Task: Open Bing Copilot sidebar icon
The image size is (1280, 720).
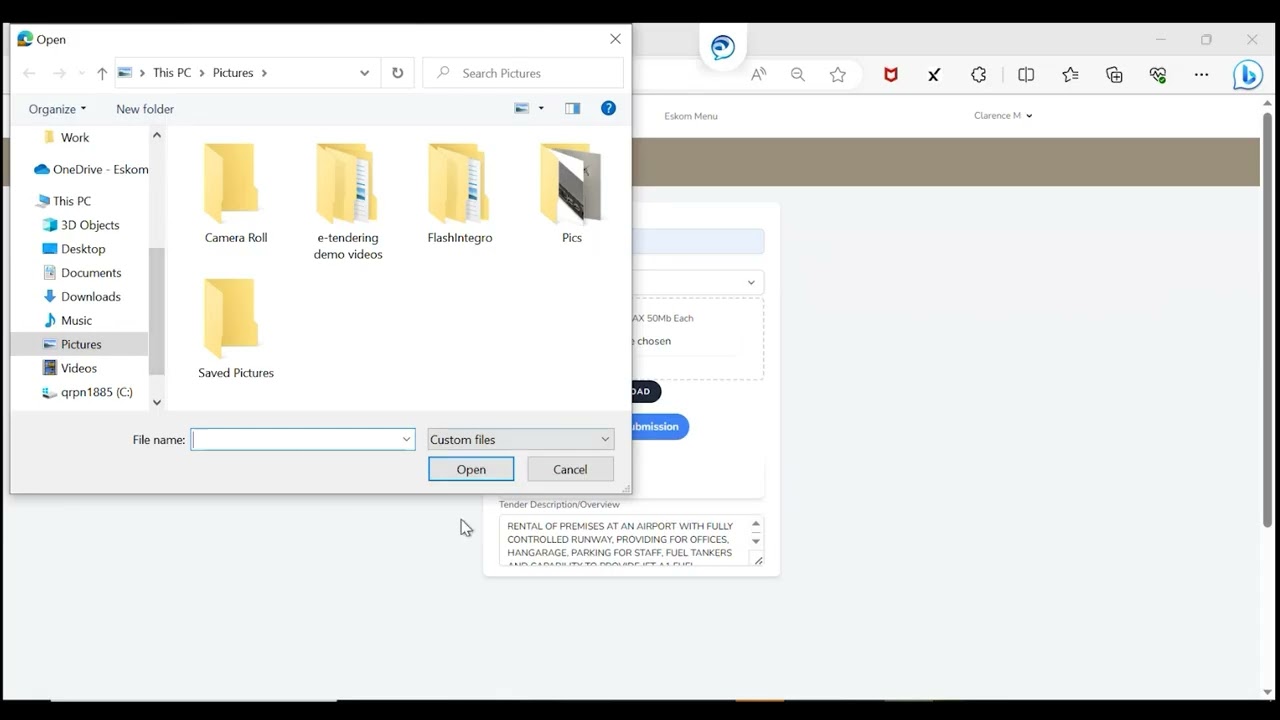Action: [x=1247, y=75]
